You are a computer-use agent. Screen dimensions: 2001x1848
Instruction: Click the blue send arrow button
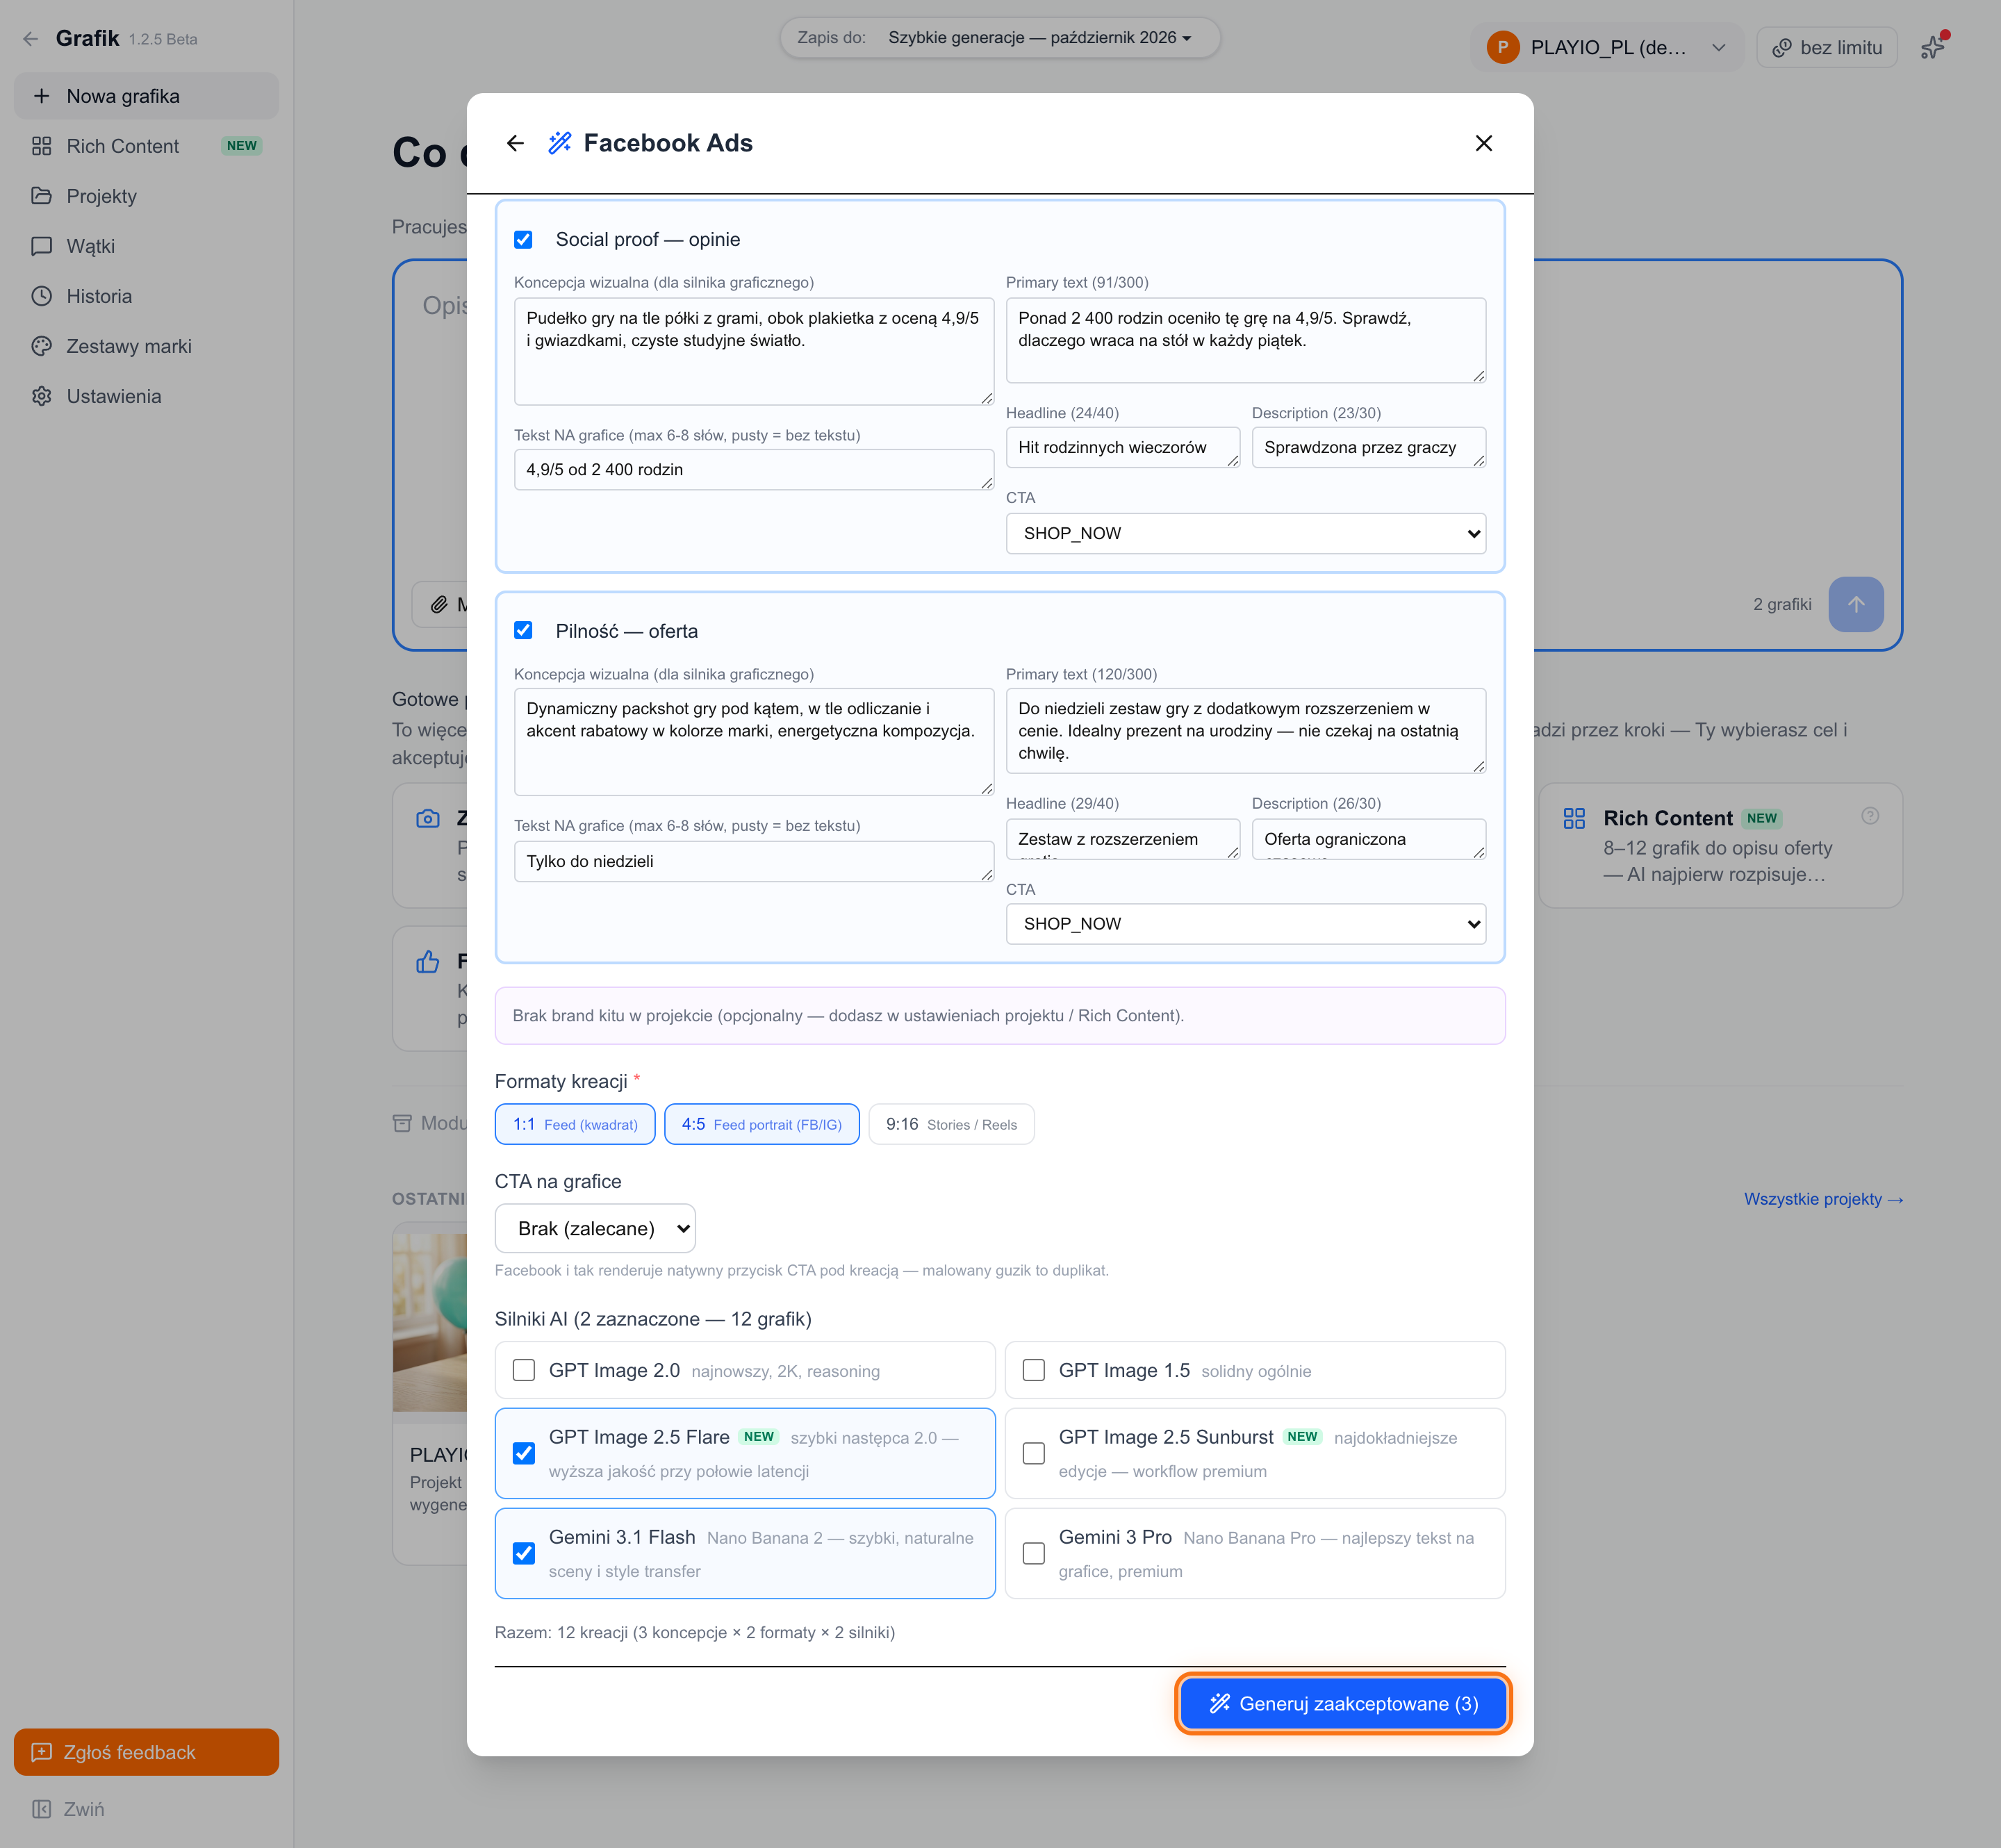pos(1856,604)
